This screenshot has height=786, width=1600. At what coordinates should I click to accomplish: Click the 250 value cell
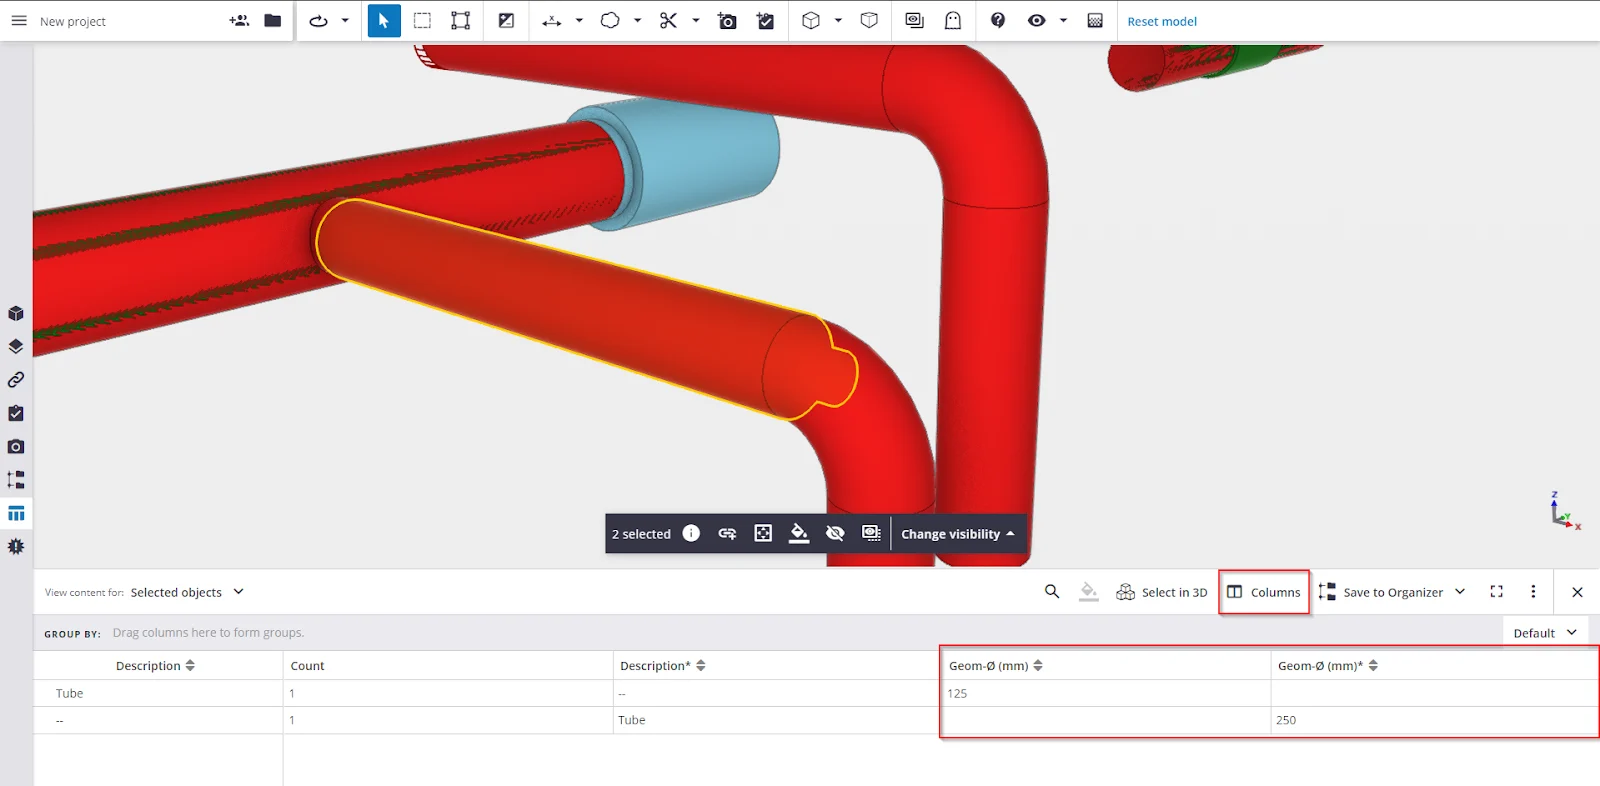coord(1434,720)
